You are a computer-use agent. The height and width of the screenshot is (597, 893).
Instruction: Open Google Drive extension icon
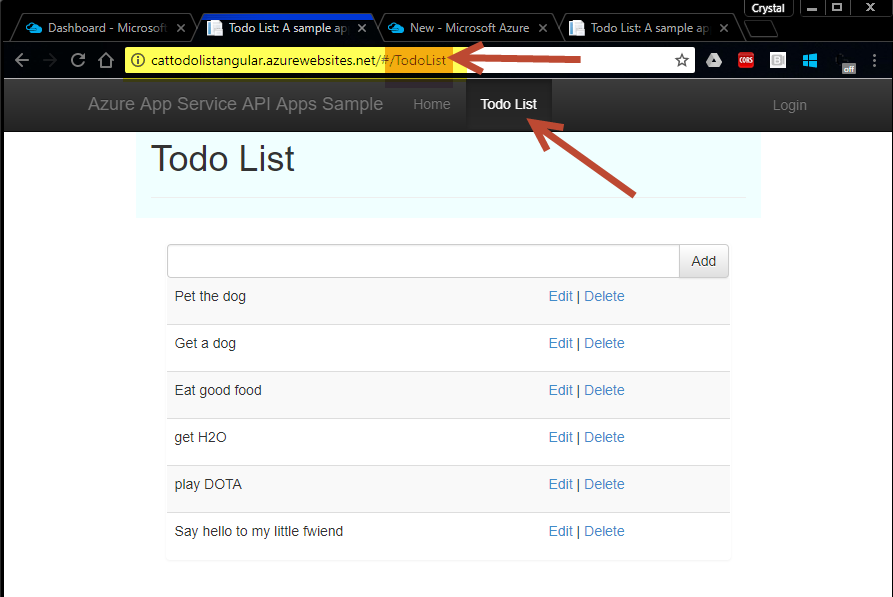pos(714,60)
